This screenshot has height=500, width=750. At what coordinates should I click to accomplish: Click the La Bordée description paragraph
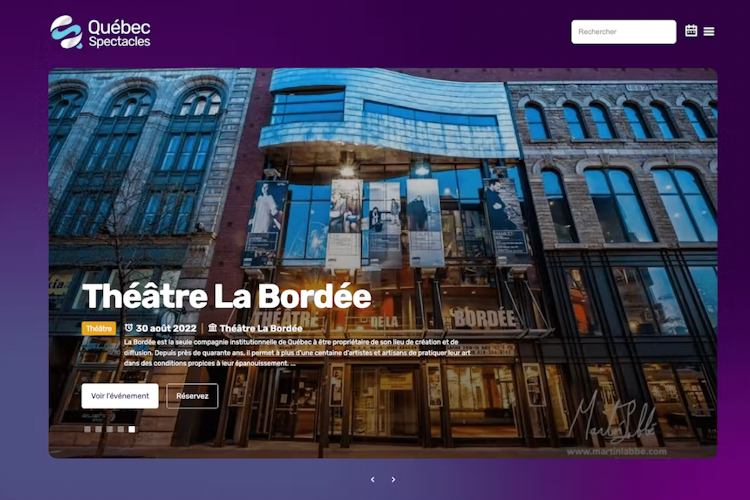297,353
